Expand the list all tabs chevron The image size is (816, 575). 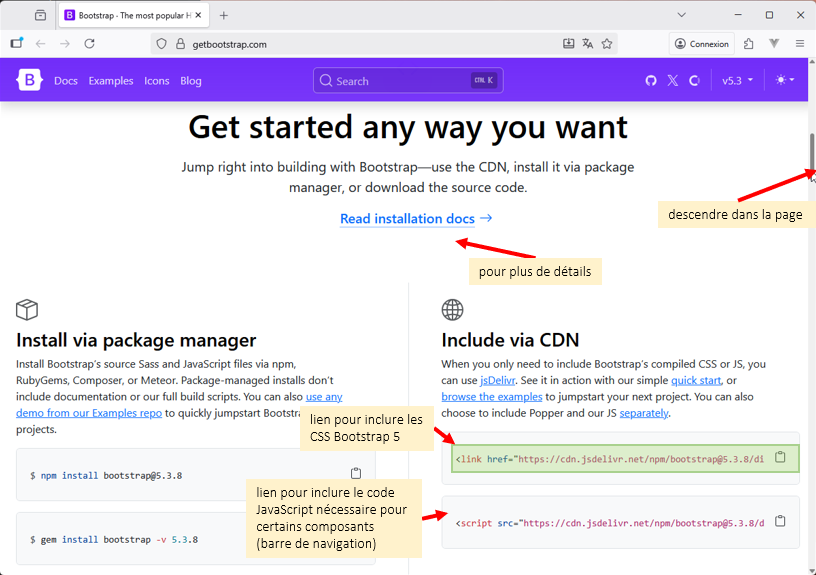point(682,15)
